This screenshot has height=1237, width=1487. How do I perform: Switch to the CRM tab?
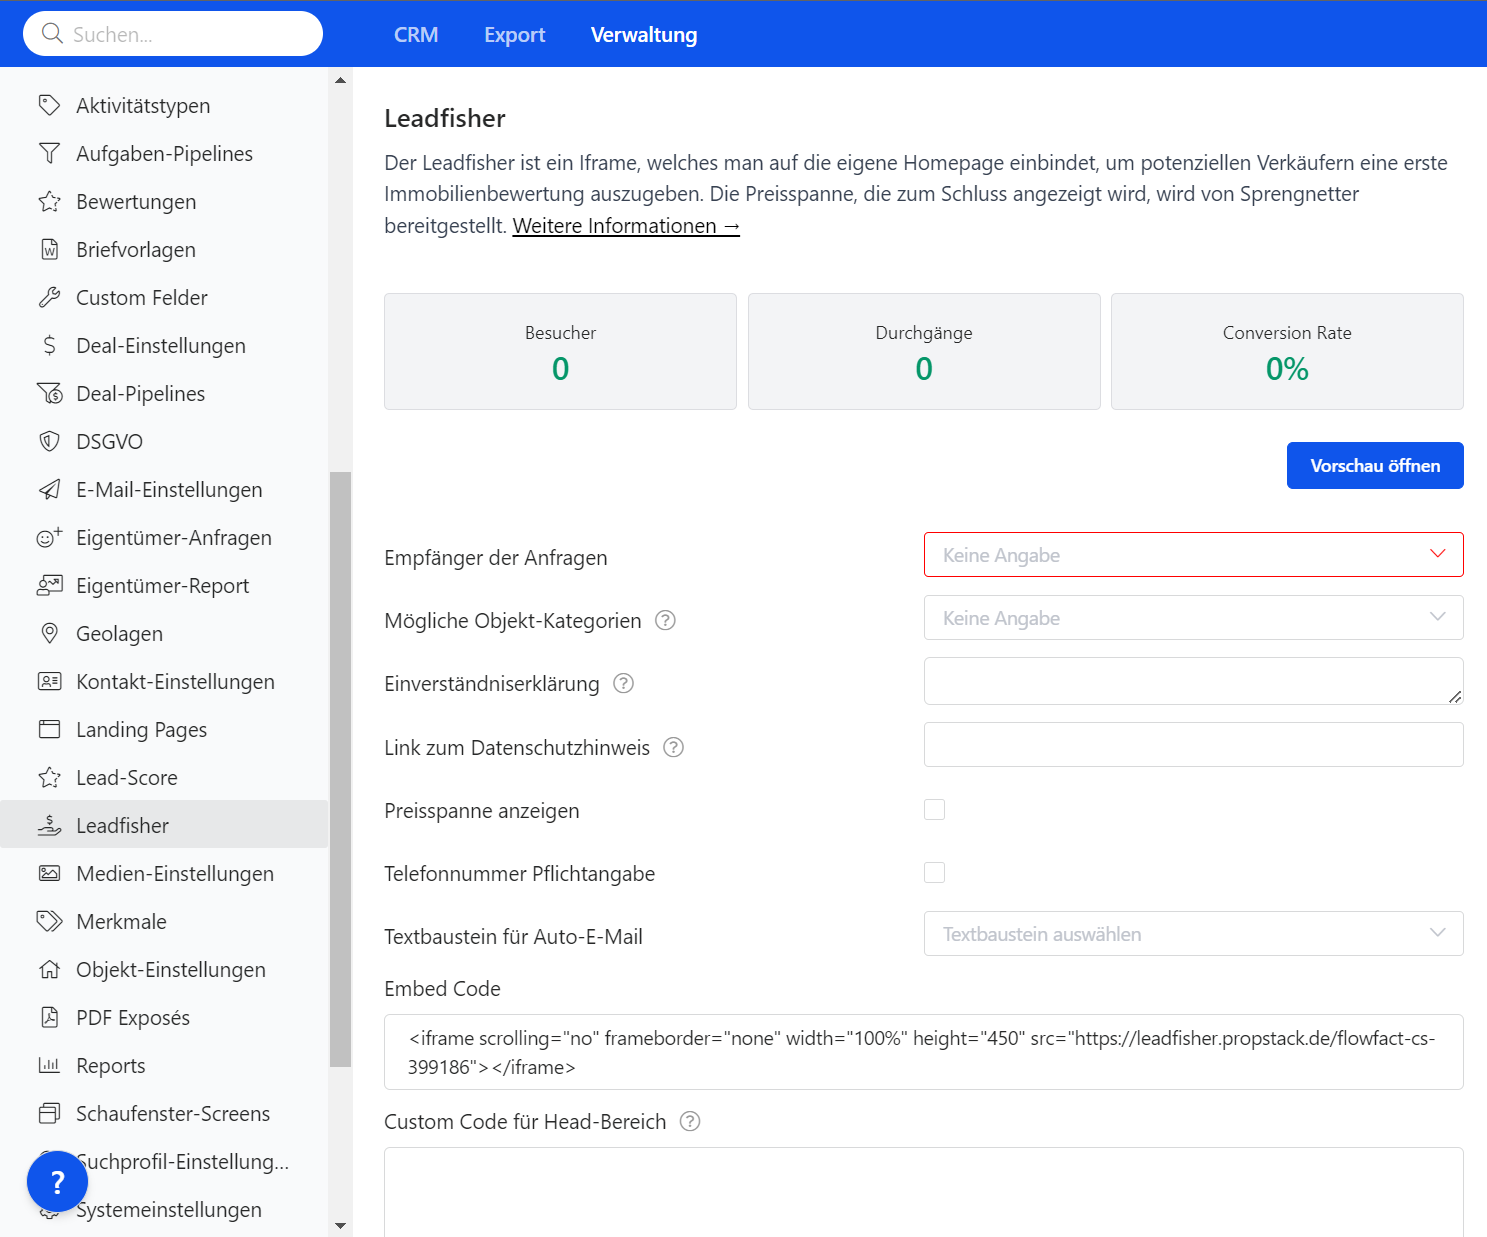(416, 35)
